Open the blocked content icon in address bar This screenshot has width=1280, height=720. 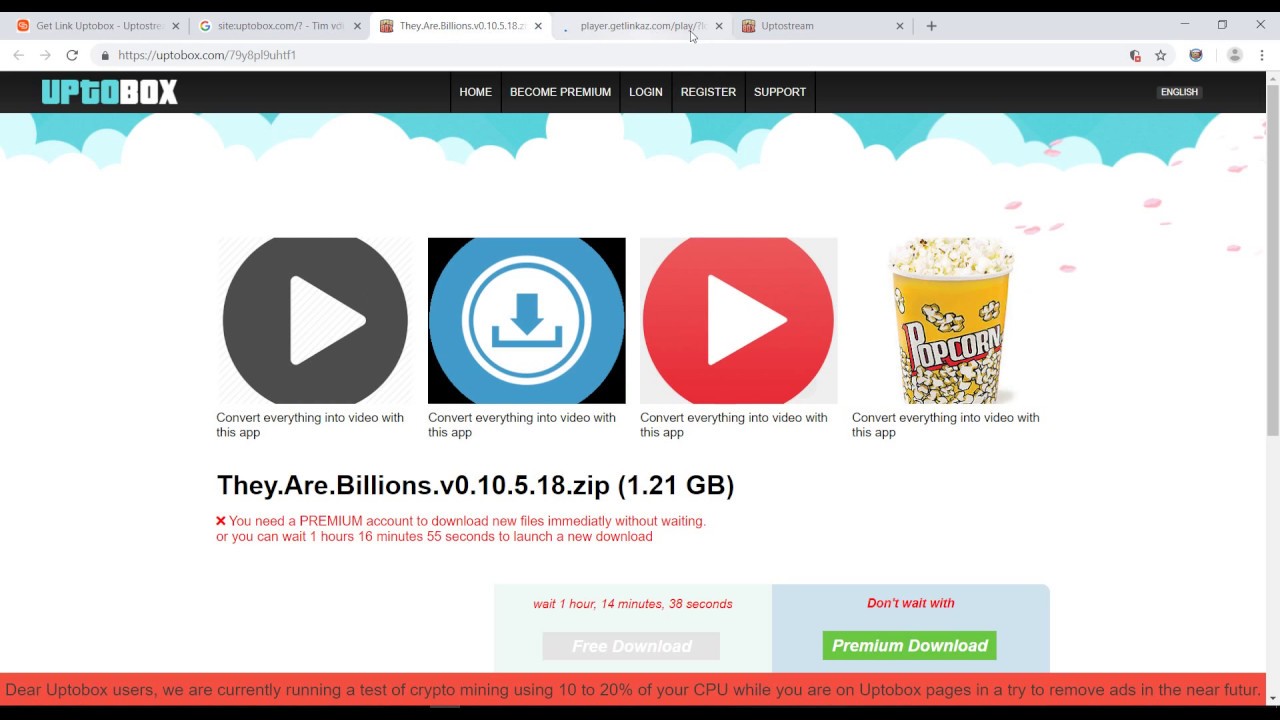[x=1135, y=55]
